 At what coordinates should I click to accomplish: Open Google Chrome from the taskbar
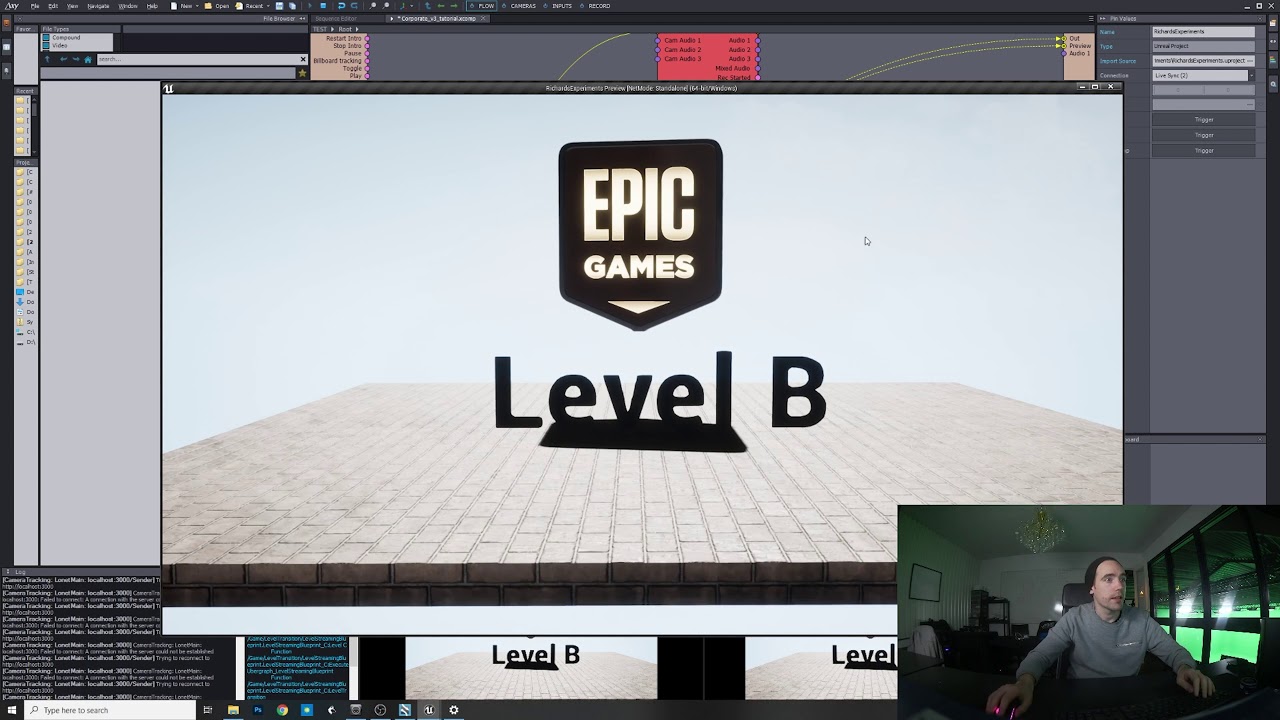(x=282, y=710)
